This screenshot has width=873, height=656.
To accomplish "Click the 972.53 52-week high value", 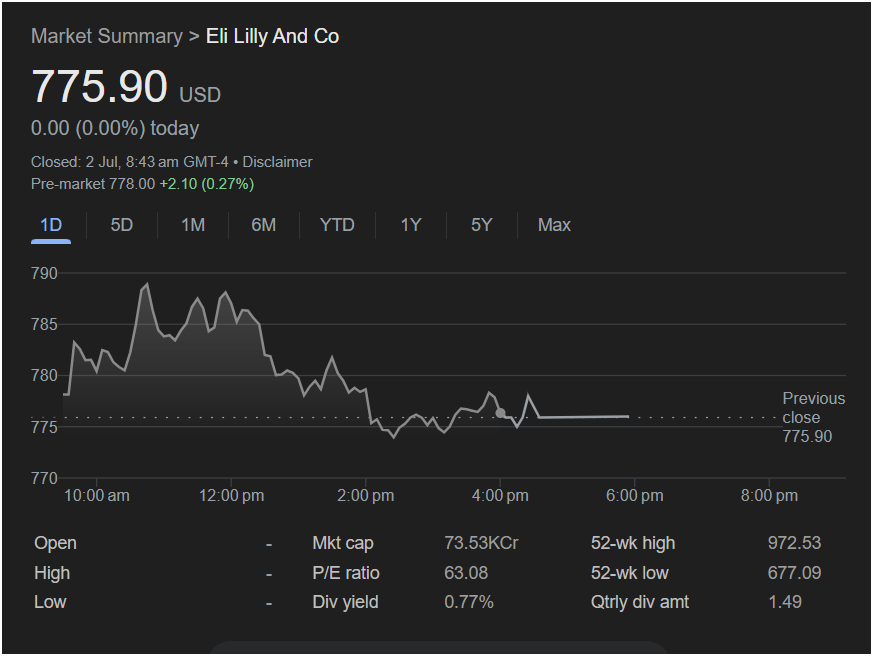I will 794,543.
